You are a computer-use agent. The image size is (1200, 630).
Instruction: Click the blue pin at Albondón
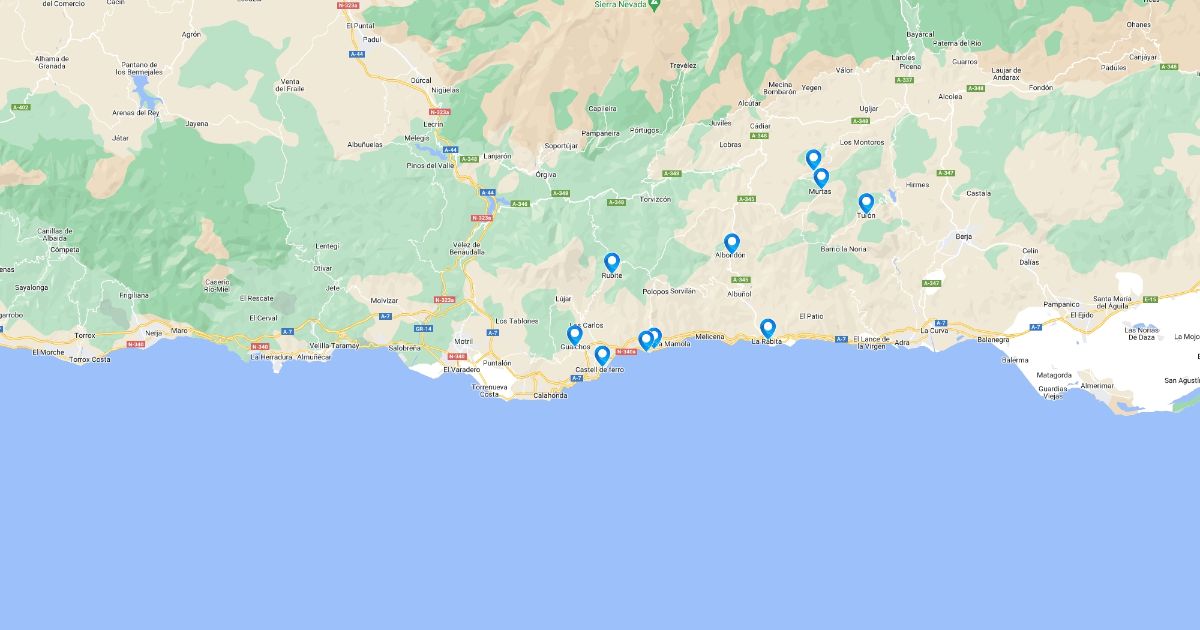732,243
